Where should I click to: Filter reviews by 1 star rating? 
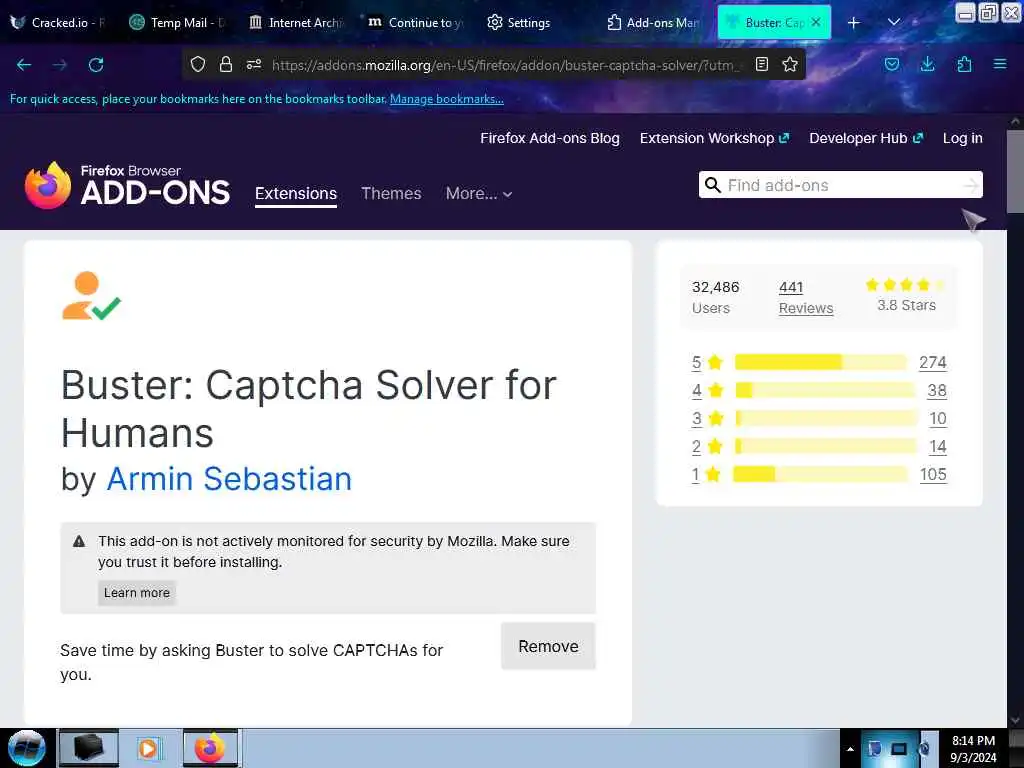pyautogui.click(x=706, y=474)
